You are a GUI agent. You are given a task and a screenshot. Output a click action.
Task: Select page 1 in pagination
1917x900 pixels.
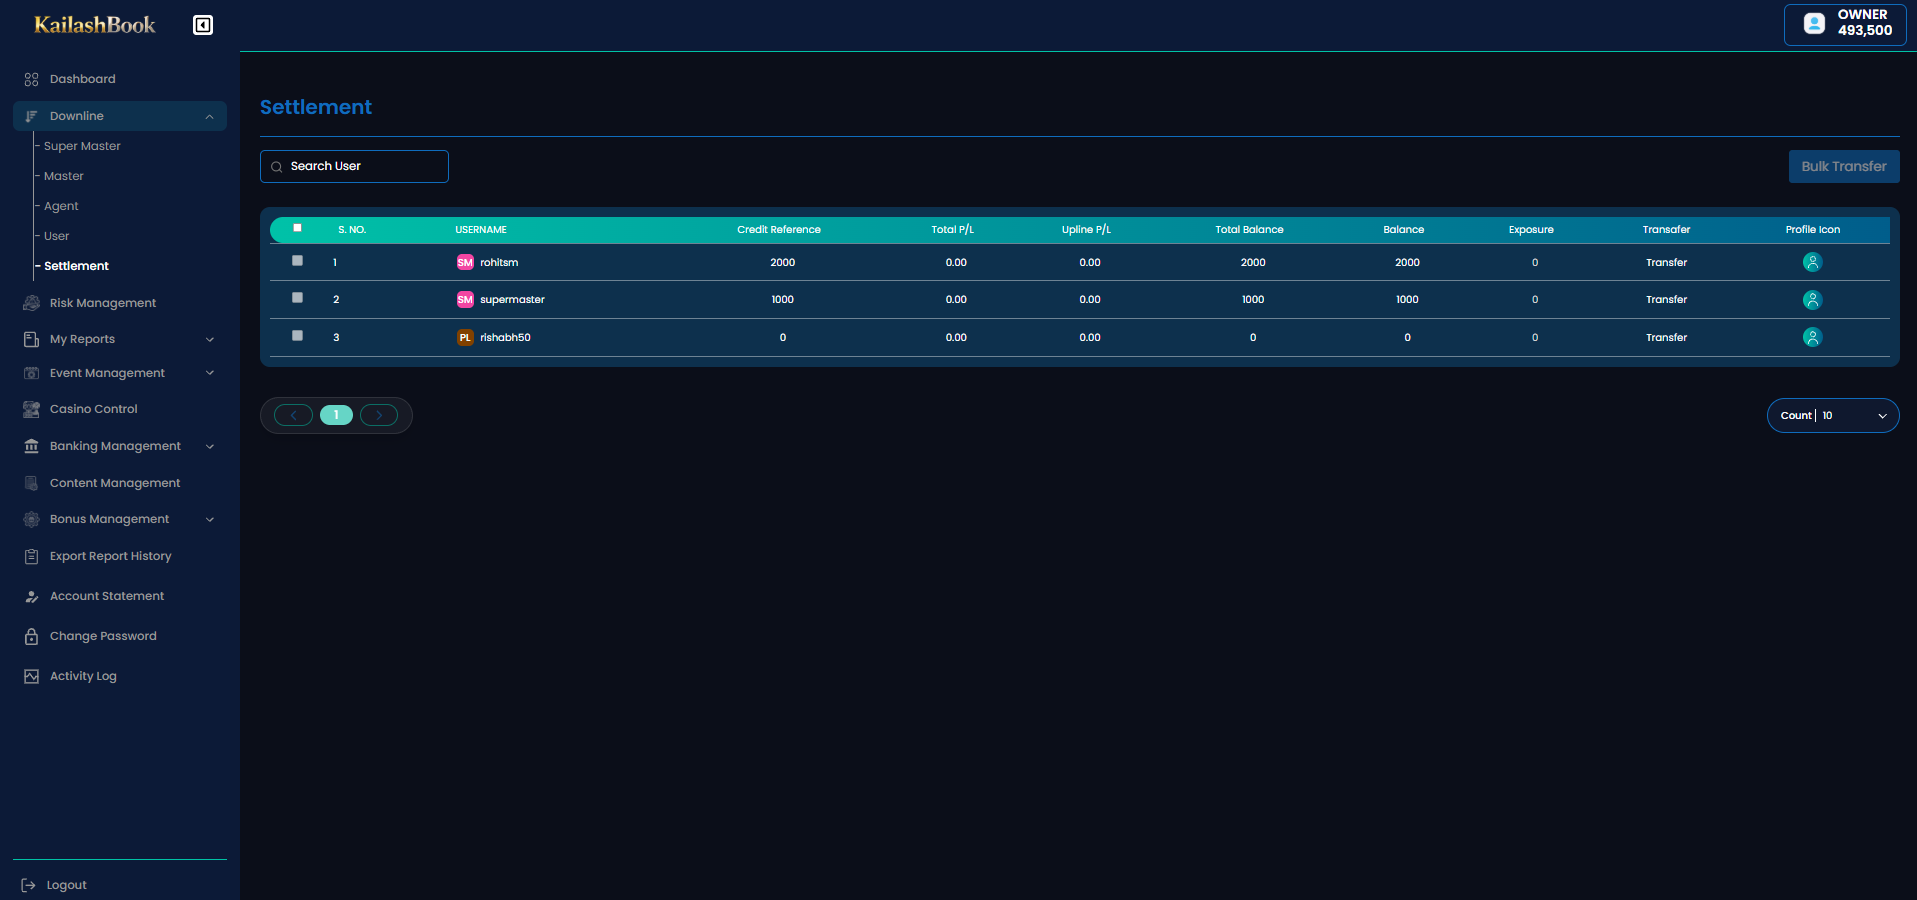pyautogui.click(x=336, y=415)
